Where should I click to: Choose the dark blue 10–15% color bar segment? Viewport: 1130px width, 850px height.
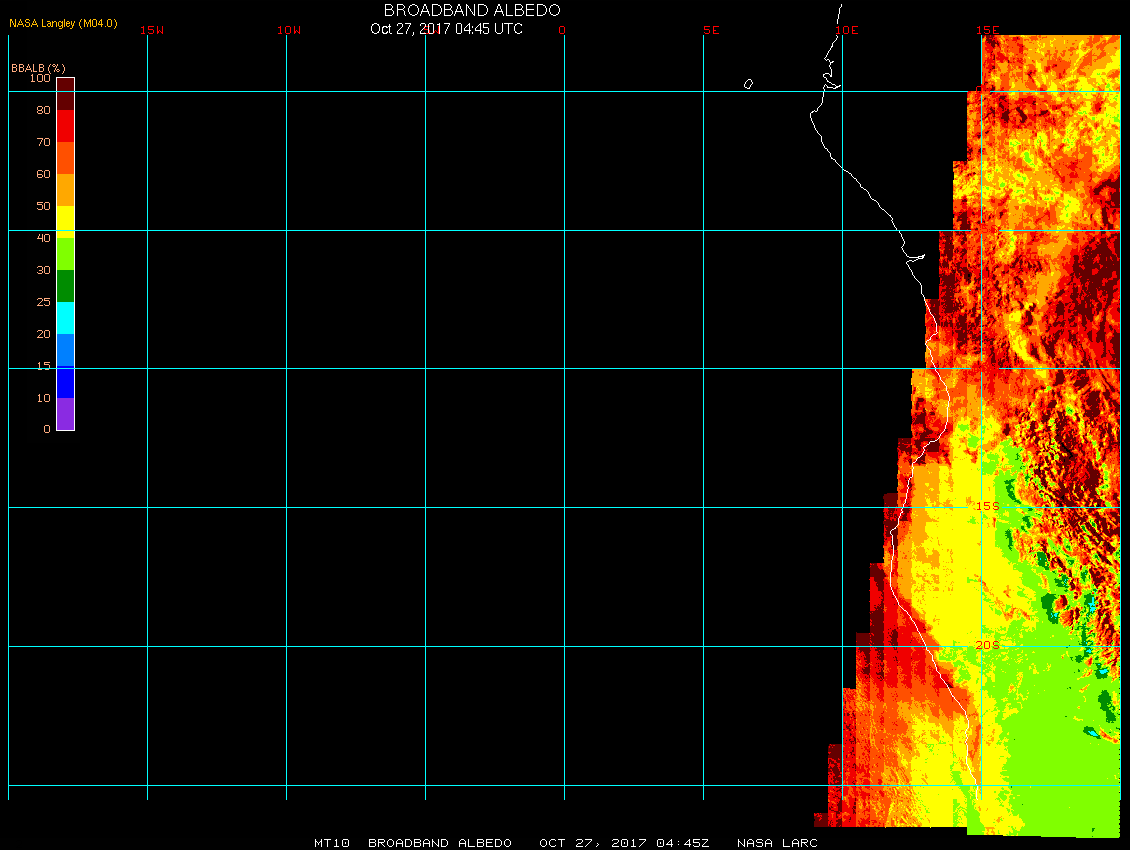(65, 382)
